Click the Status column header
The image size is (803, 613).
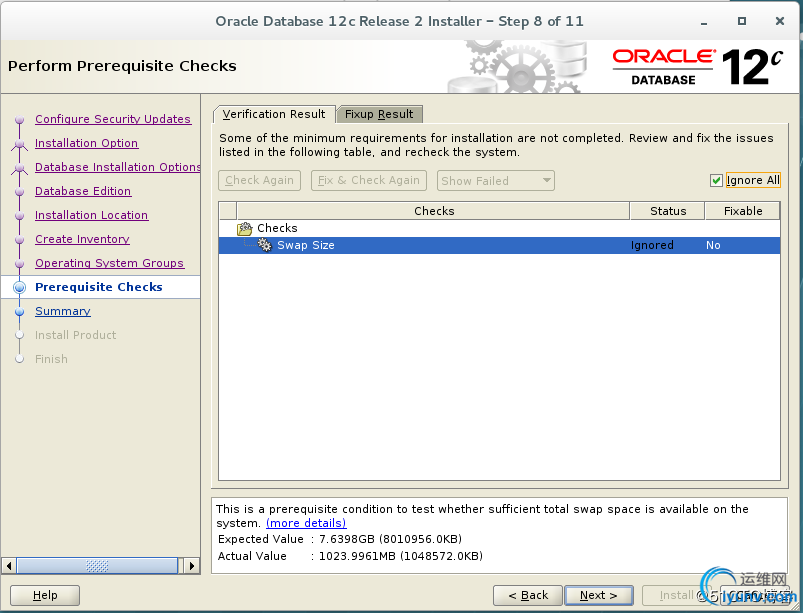coord(668,211)
